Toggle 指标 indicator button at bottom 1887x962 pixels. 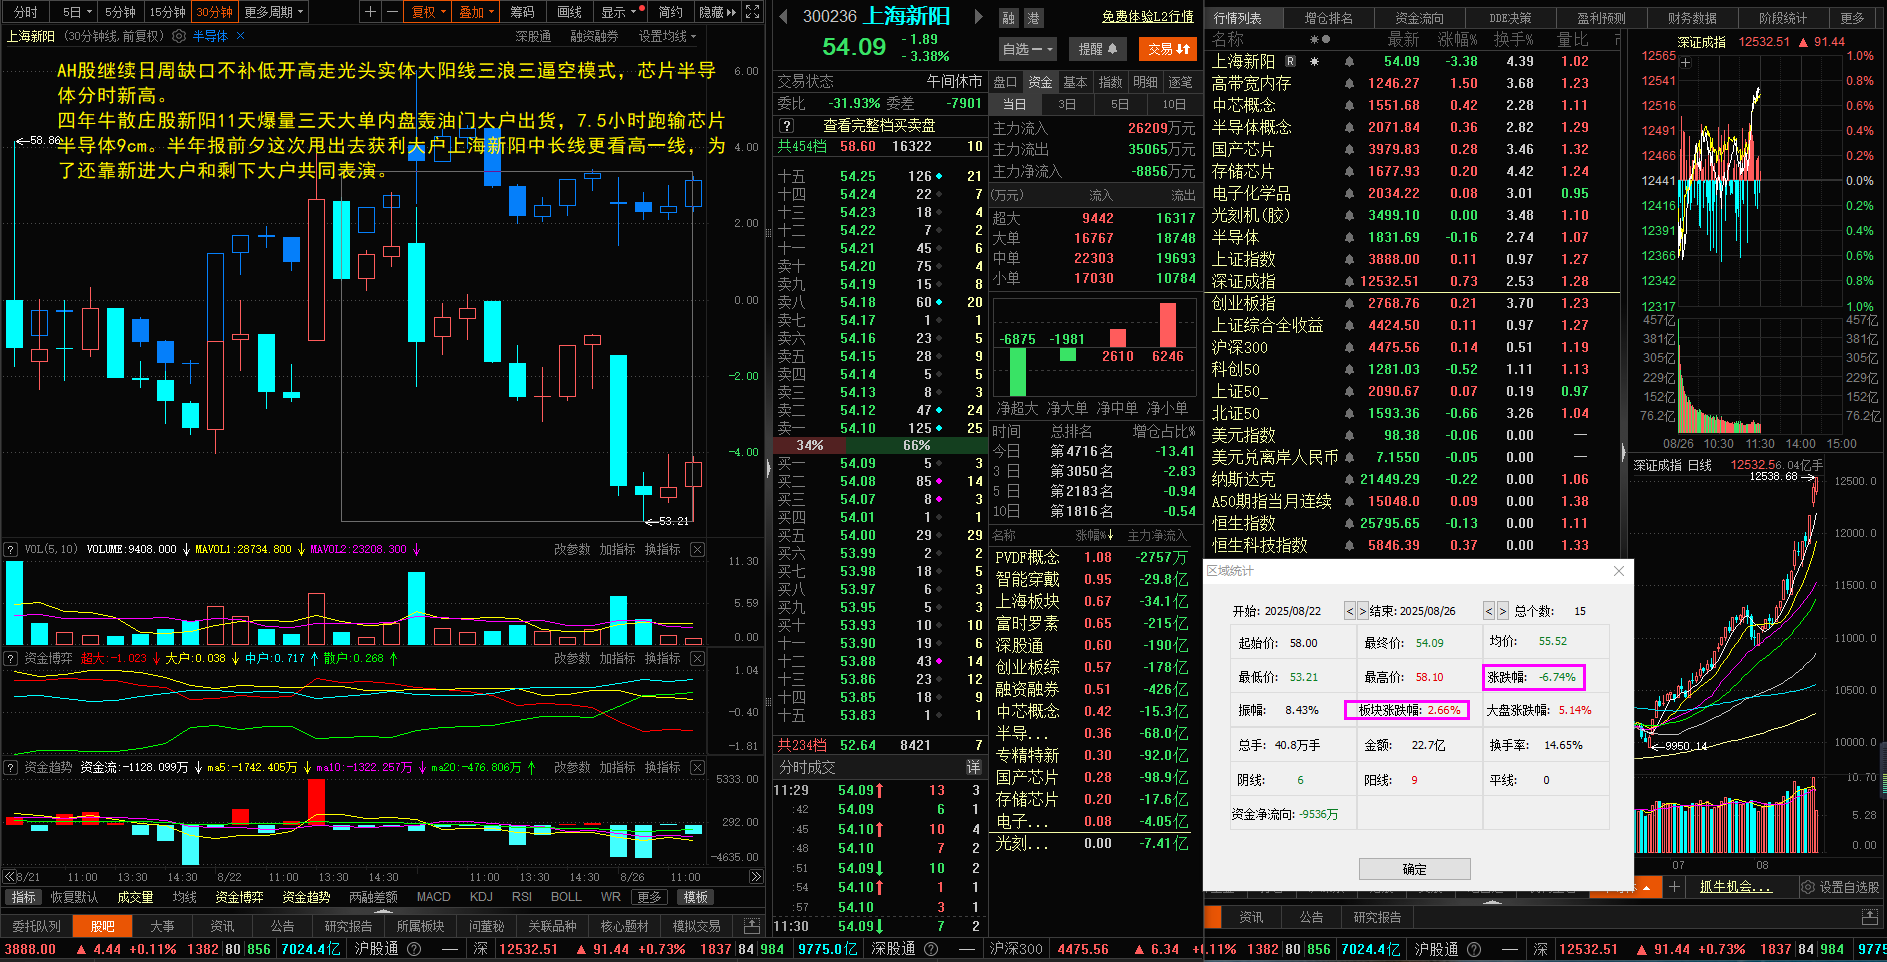[x=23, y=897]
